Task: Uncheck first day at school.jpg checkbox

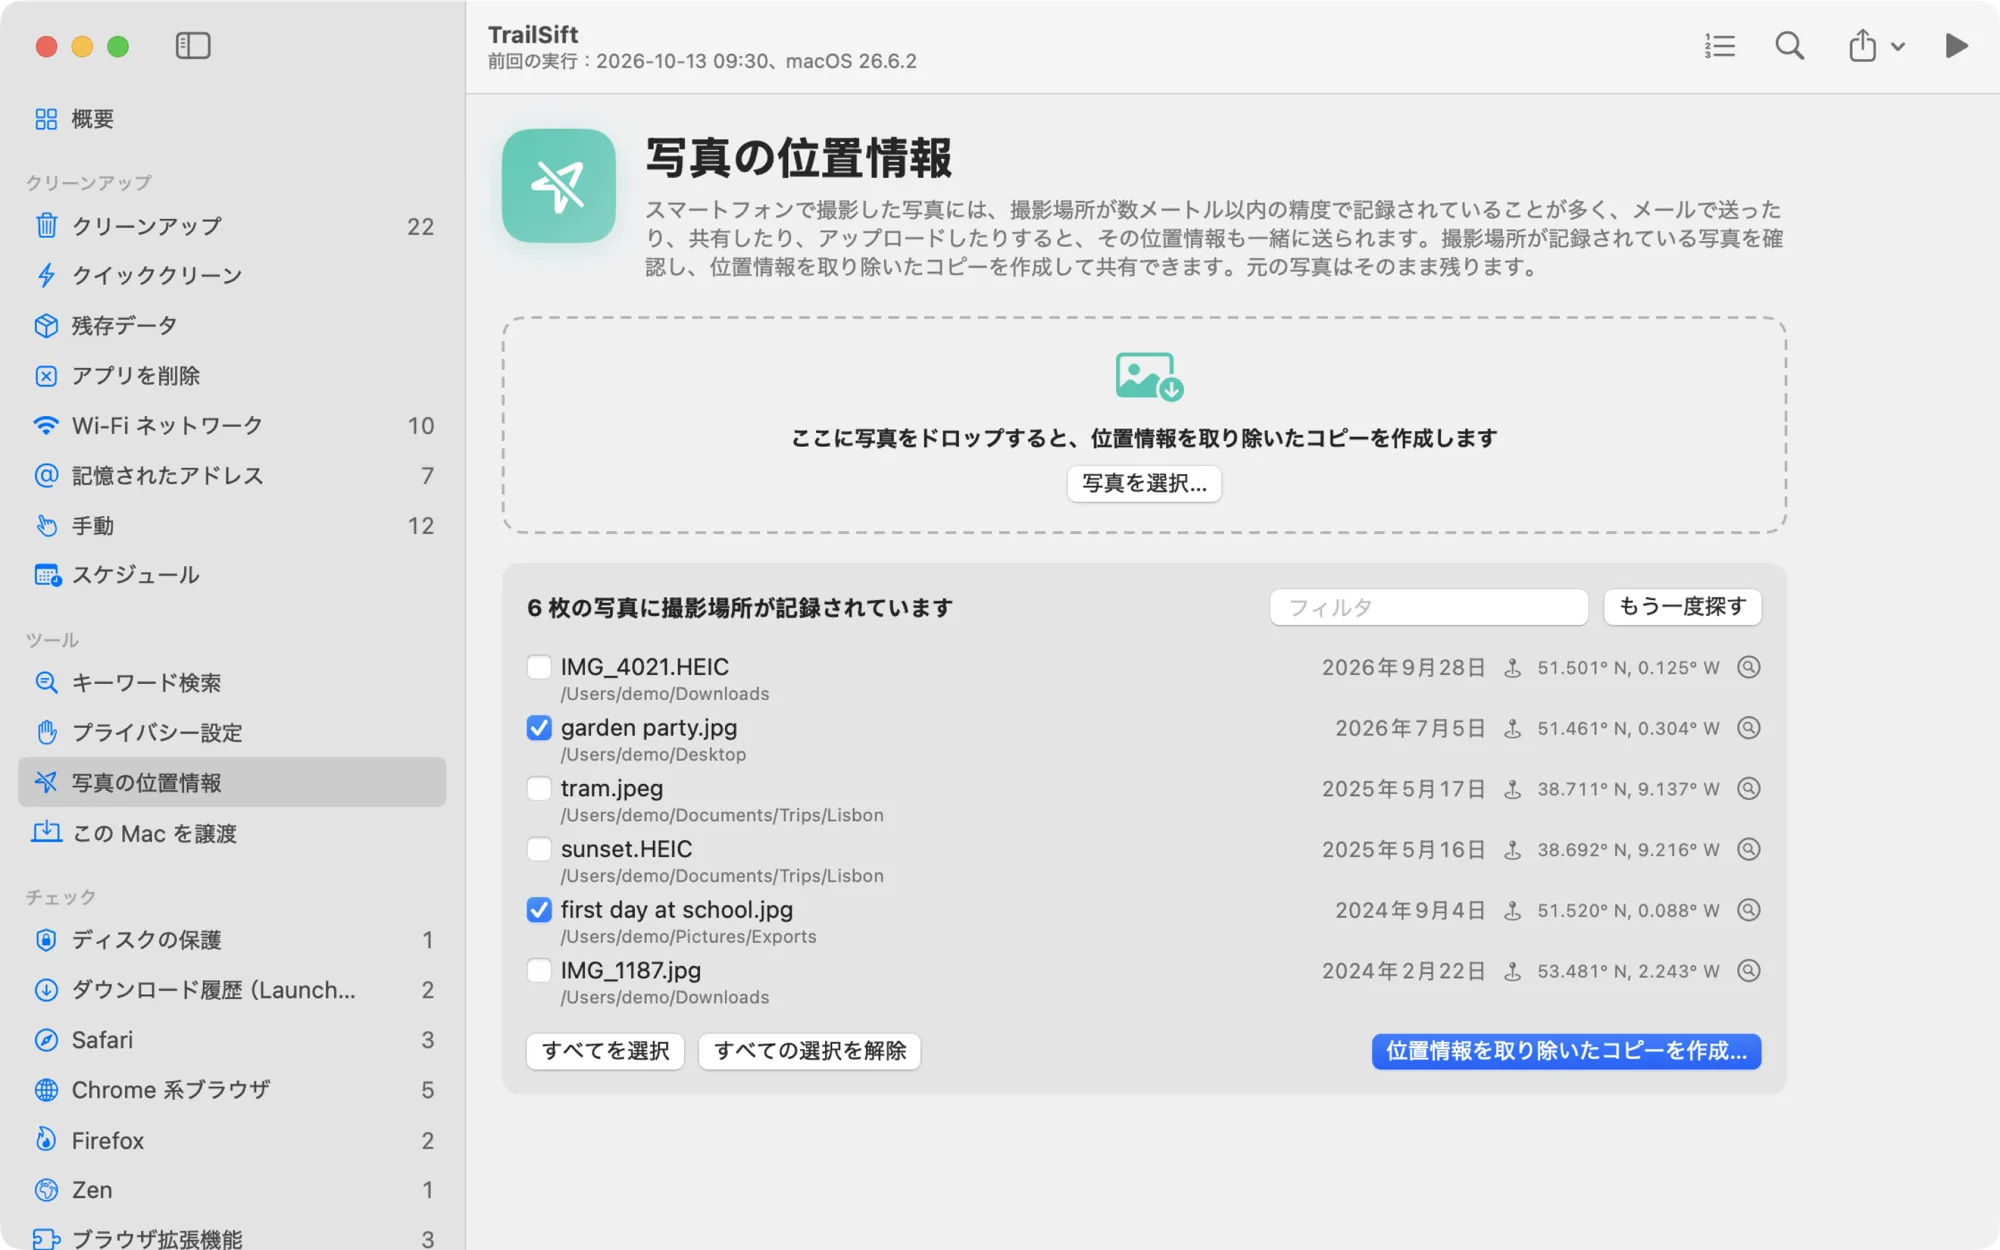Action: click(x=539, y=910)
